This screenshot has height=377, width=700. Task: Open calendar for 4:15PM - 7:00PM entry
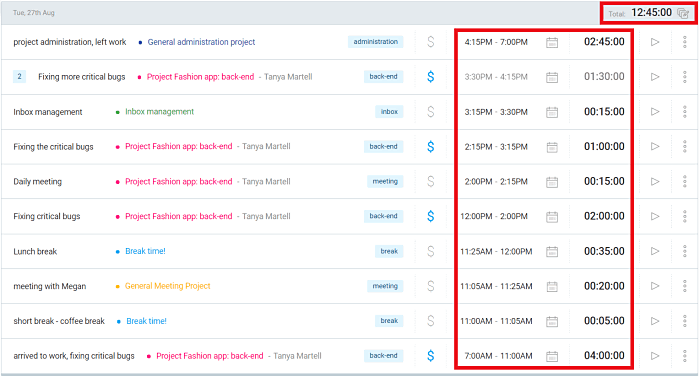[552, 42]
